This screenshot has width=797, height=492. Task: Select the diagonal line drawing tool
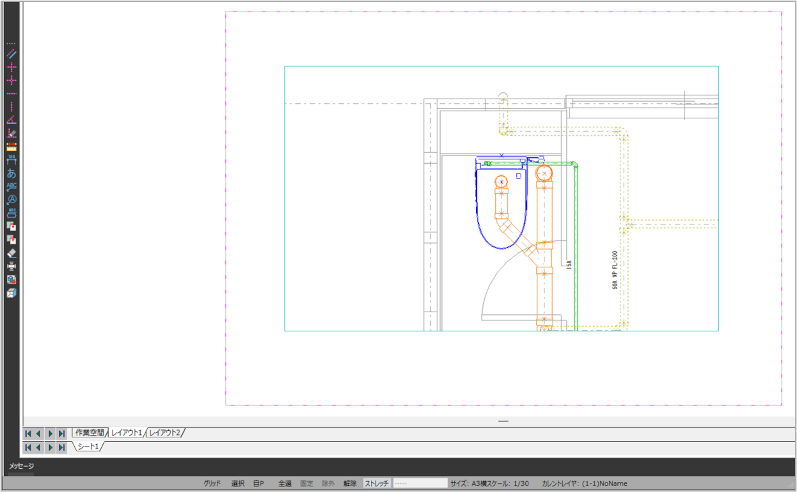[x=12, y=54]
